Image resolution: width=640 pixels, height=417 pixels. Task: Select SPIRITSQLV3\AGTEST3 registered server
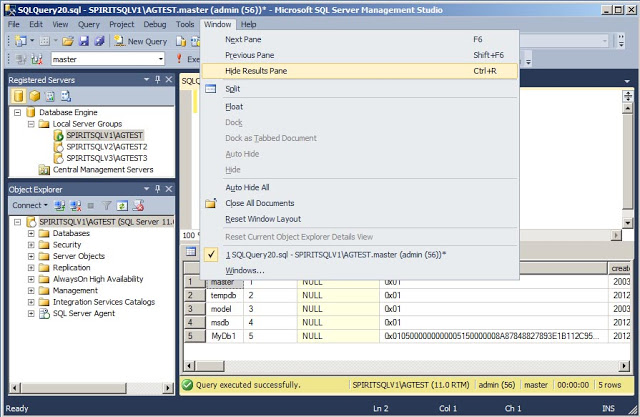click(x=107, y=158)
